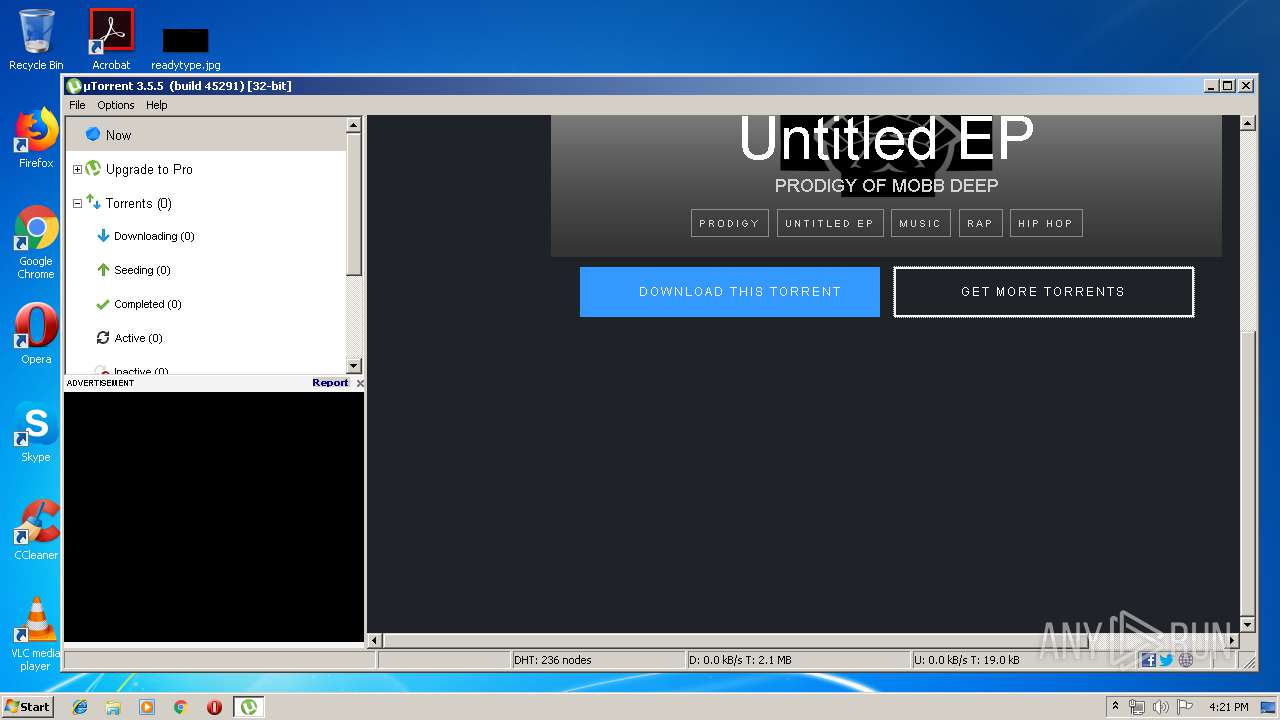
Task: Click globe network icon in status bar
Action: (x=1185, y=660)
